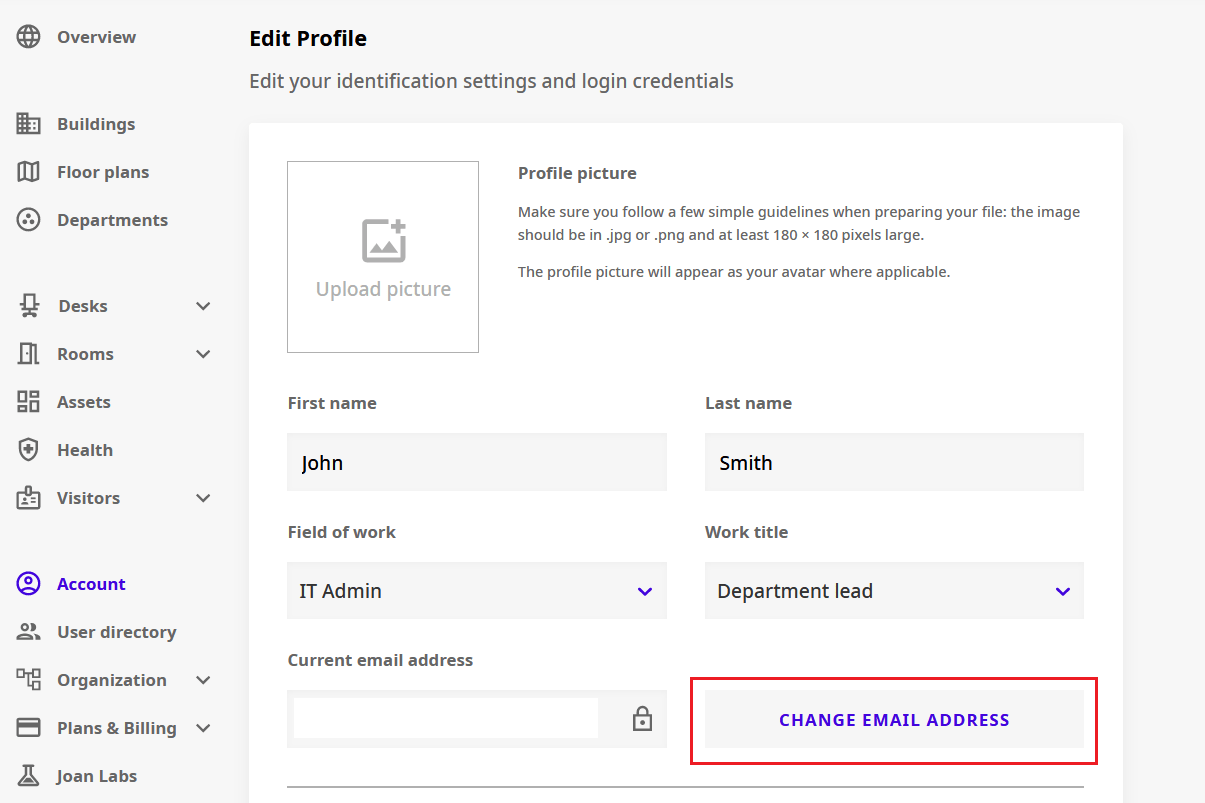Click the User directory people icon

click(x=28, y=631)
